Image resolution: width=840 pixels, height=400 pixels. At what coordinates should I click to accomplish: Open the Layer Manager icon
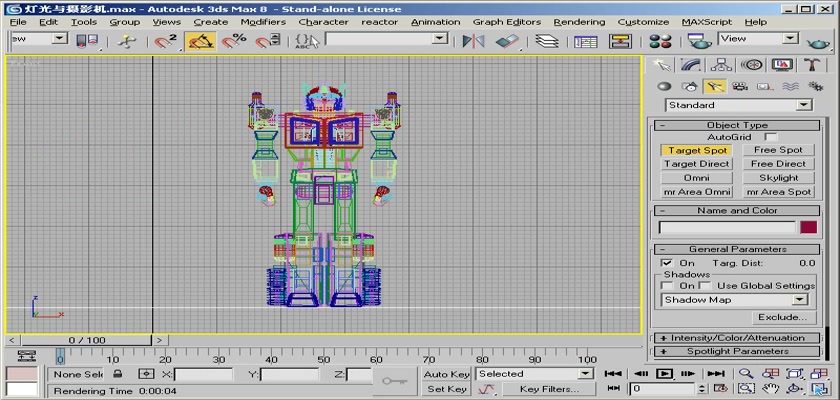[x=547, y=41]
